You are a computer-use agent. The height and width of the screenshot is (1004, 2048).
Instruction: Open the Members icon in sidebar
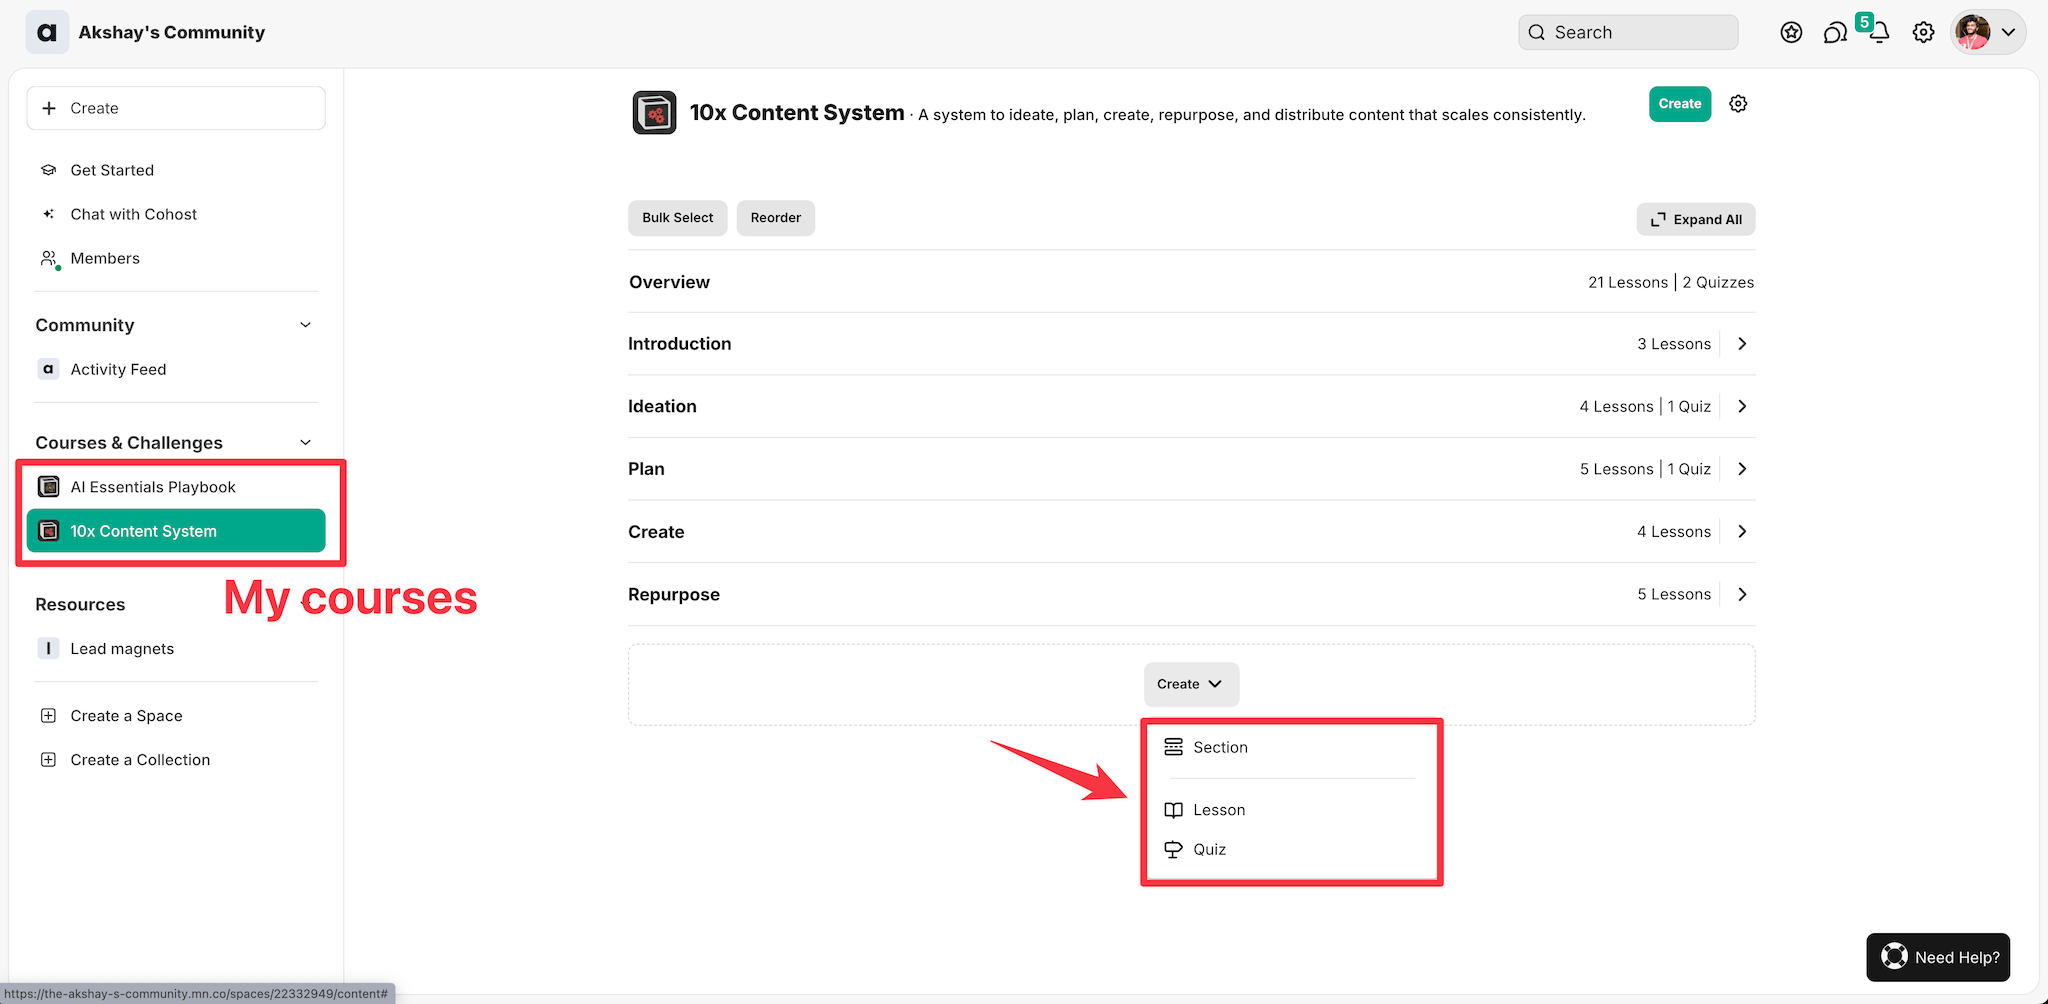point(48,258)
